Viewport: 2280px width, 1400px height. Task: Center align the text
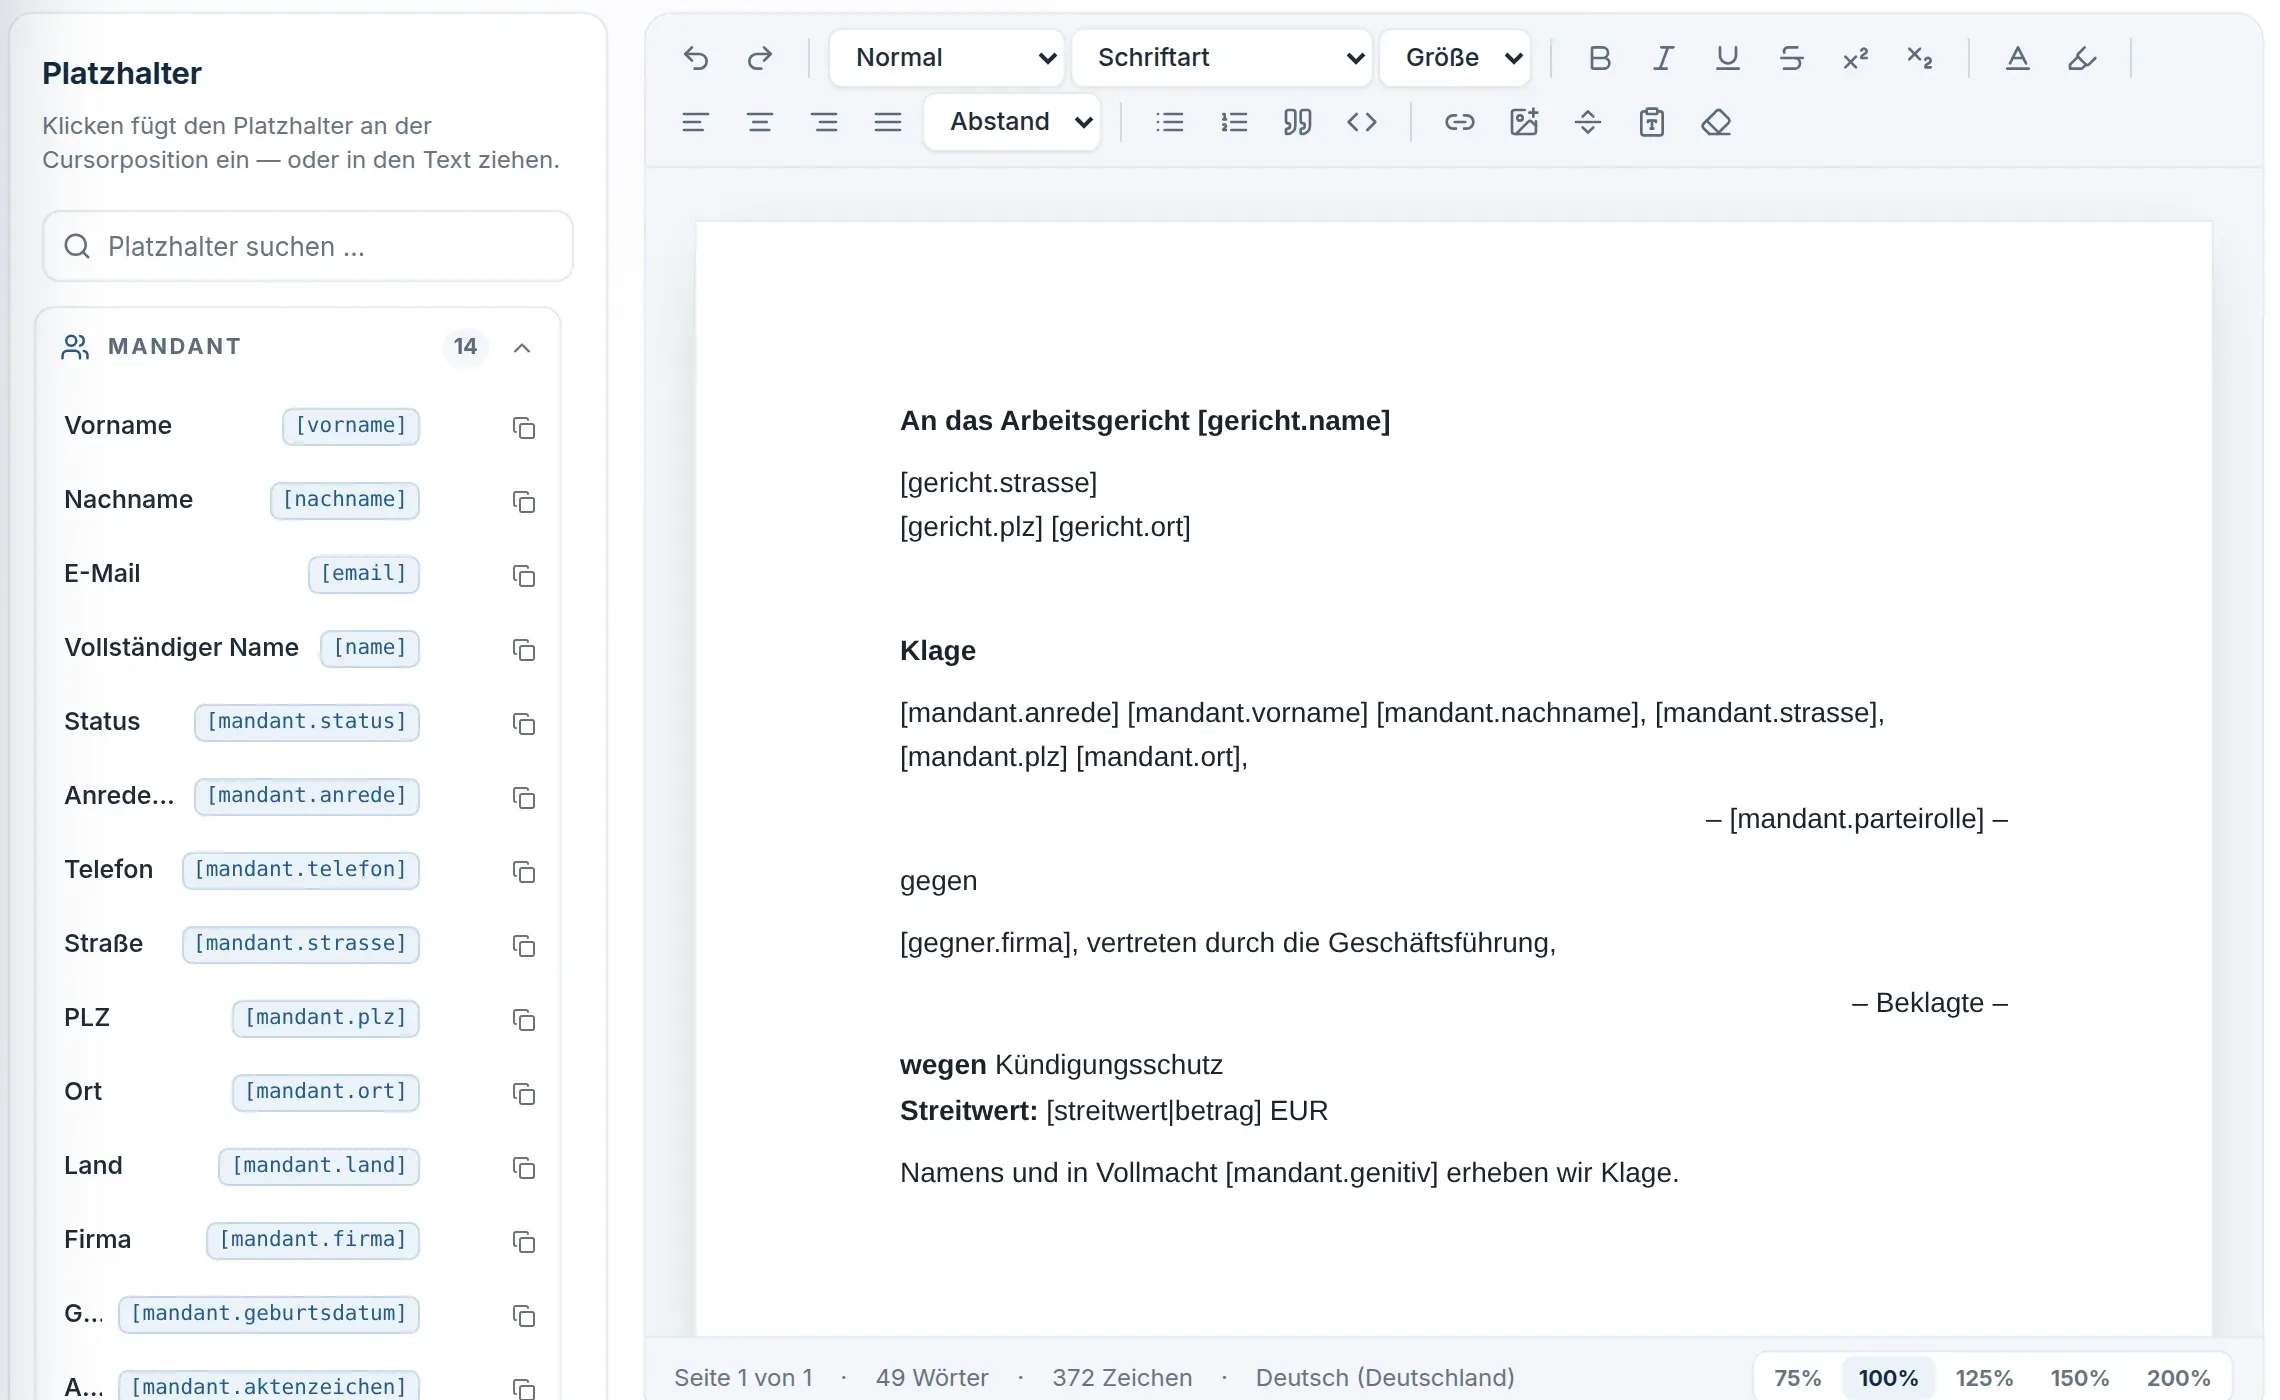pos(760,122)
